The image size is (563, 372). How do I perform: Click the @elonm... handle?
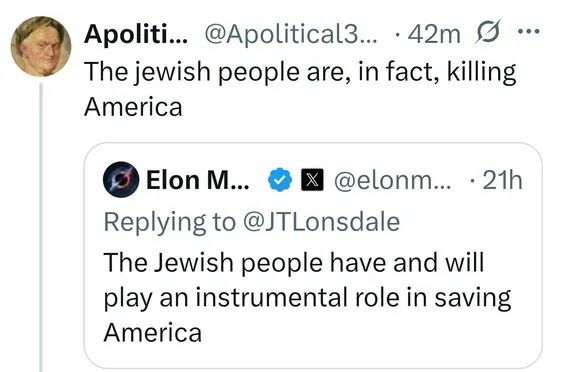click(x=394, y=180)
